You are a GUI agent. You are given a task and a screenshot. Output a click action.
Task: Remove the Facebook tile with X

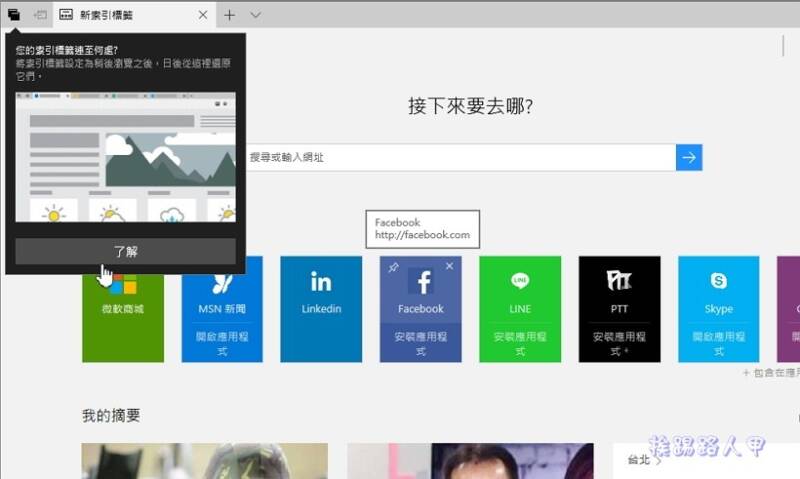[x=449, y=266]
